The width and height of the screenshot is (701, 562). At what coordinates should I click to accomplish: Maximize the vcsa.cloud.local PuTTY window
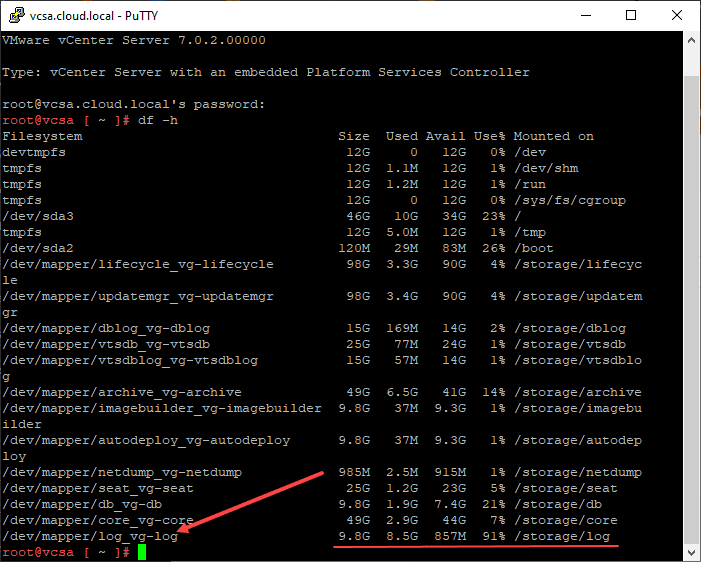click(631, 15)
